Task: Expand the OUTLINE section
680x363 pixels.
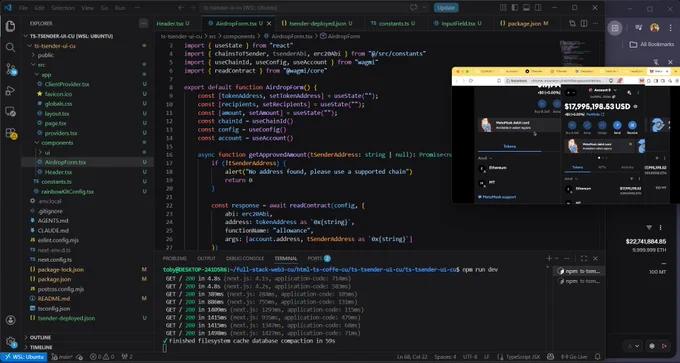Action: coord(40,337)
